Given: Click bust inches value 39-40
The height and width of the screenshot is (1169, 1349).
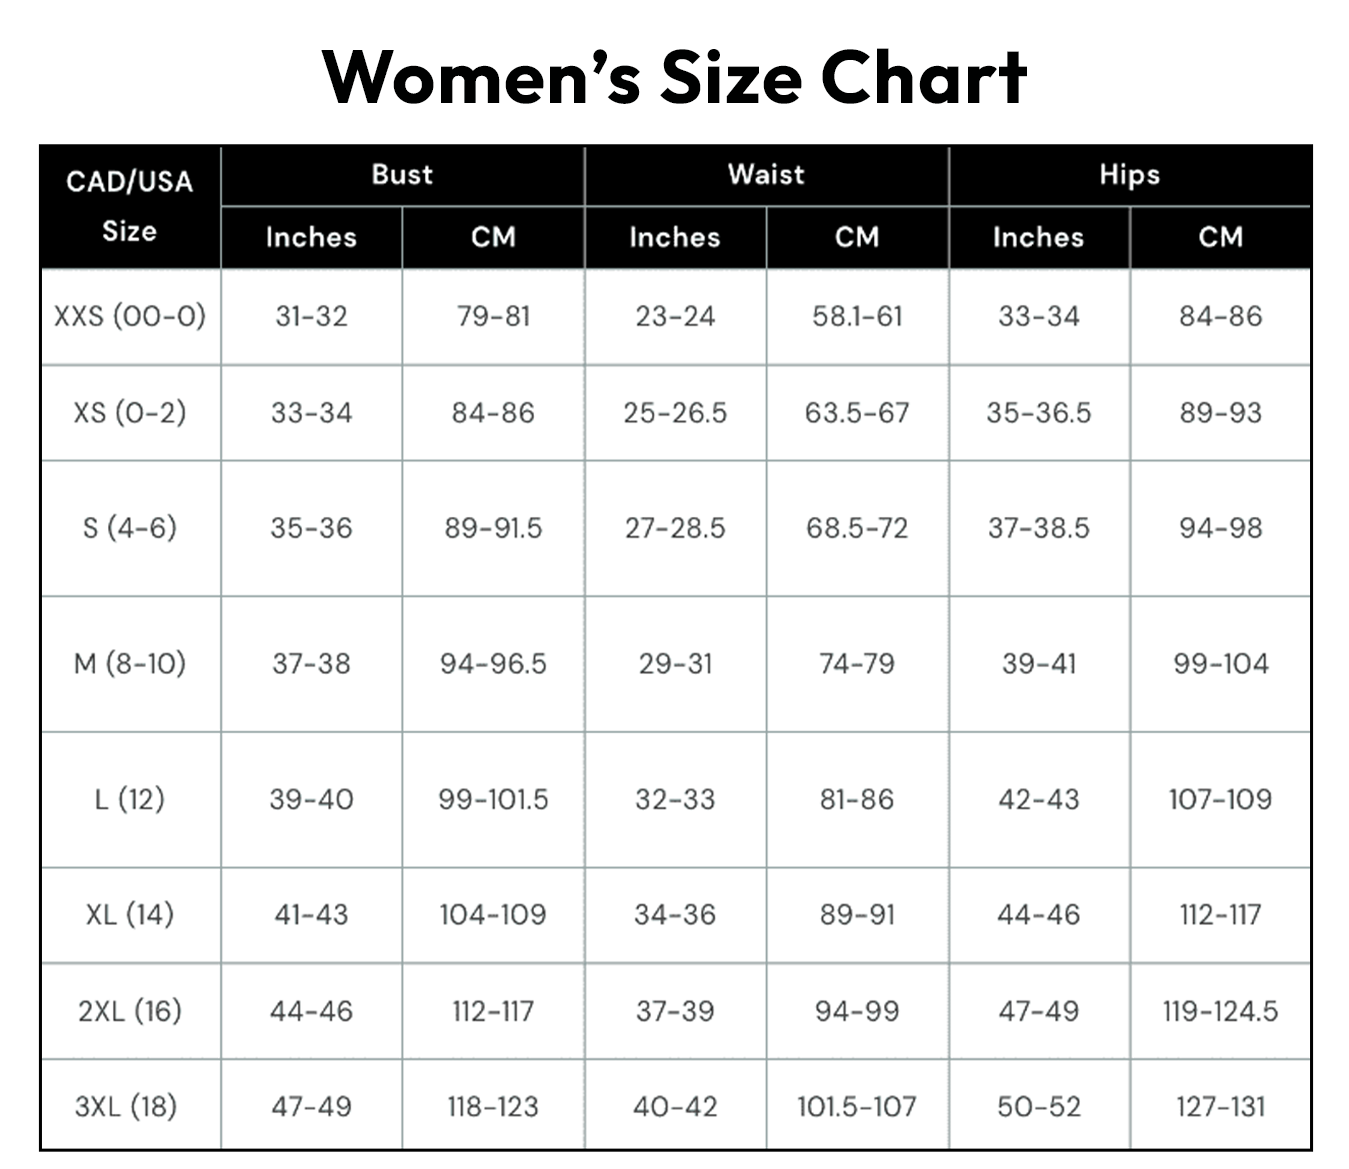Looking at the screenshot, I should click(311, 799).
